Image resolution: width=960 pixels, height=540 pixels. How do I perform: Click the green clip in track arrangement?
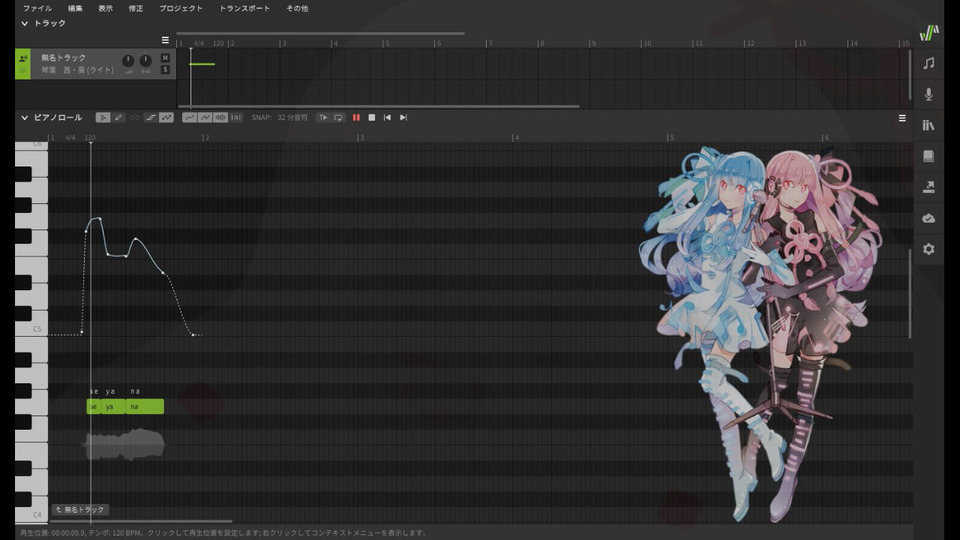(202, 64)
